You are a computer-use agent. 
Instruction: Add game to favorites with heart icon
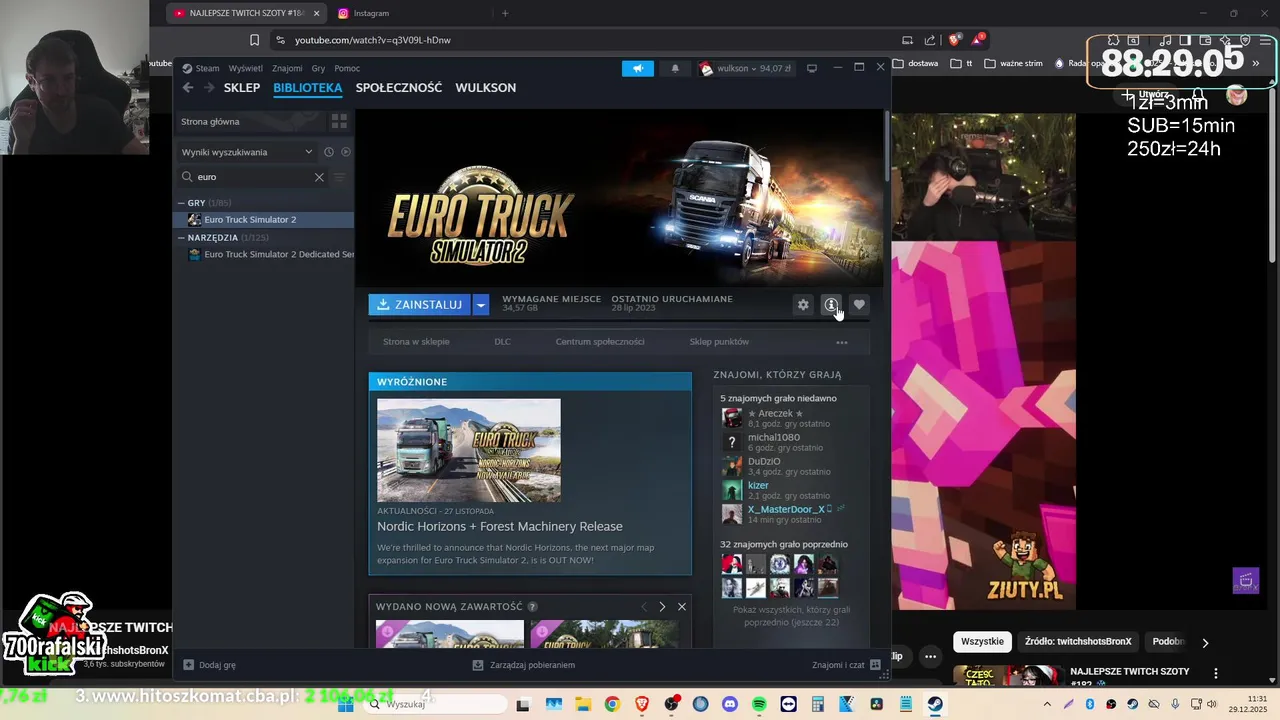pyautogui.click(x=859, y=305)
